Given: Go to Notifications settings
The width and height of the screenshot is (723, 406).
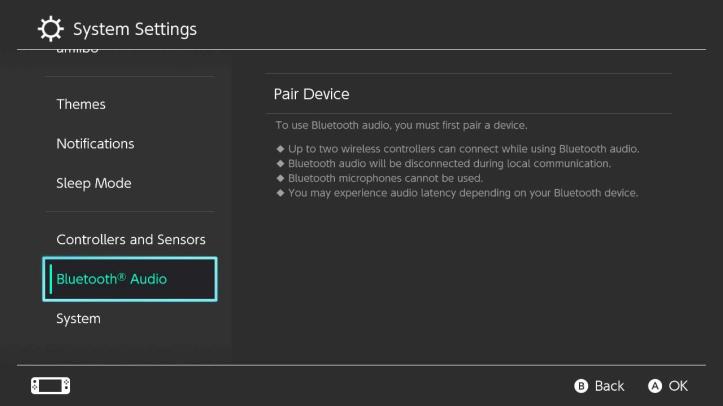Looking at the screenshot, I should pyautogui.click(x=95, y=144).
